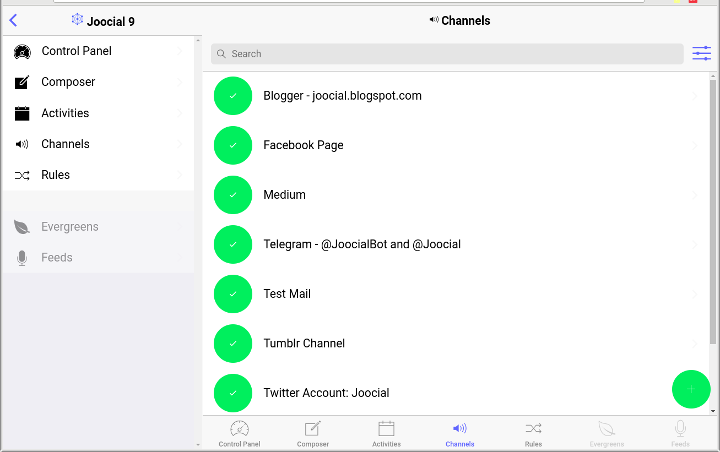Open the filter sliders icon beside Search
The image size is (720, 452).
tap(702, 53)
